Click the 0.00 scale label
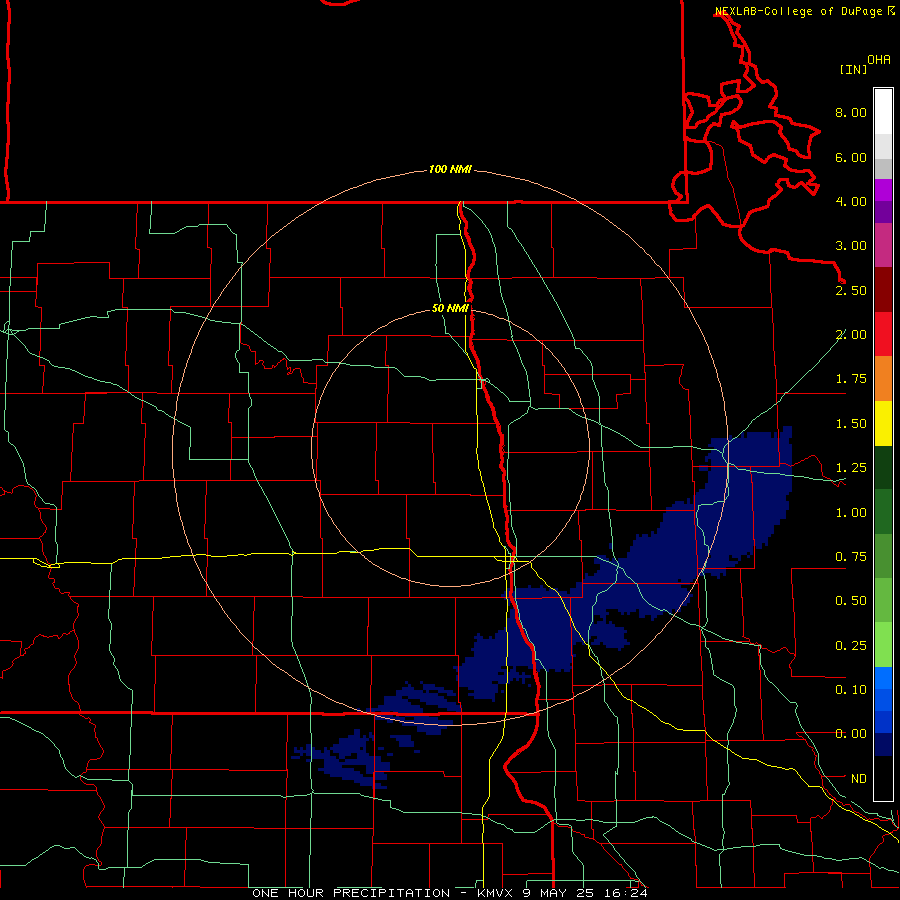This screenshot has height=900, width=900. click(851, 734)
